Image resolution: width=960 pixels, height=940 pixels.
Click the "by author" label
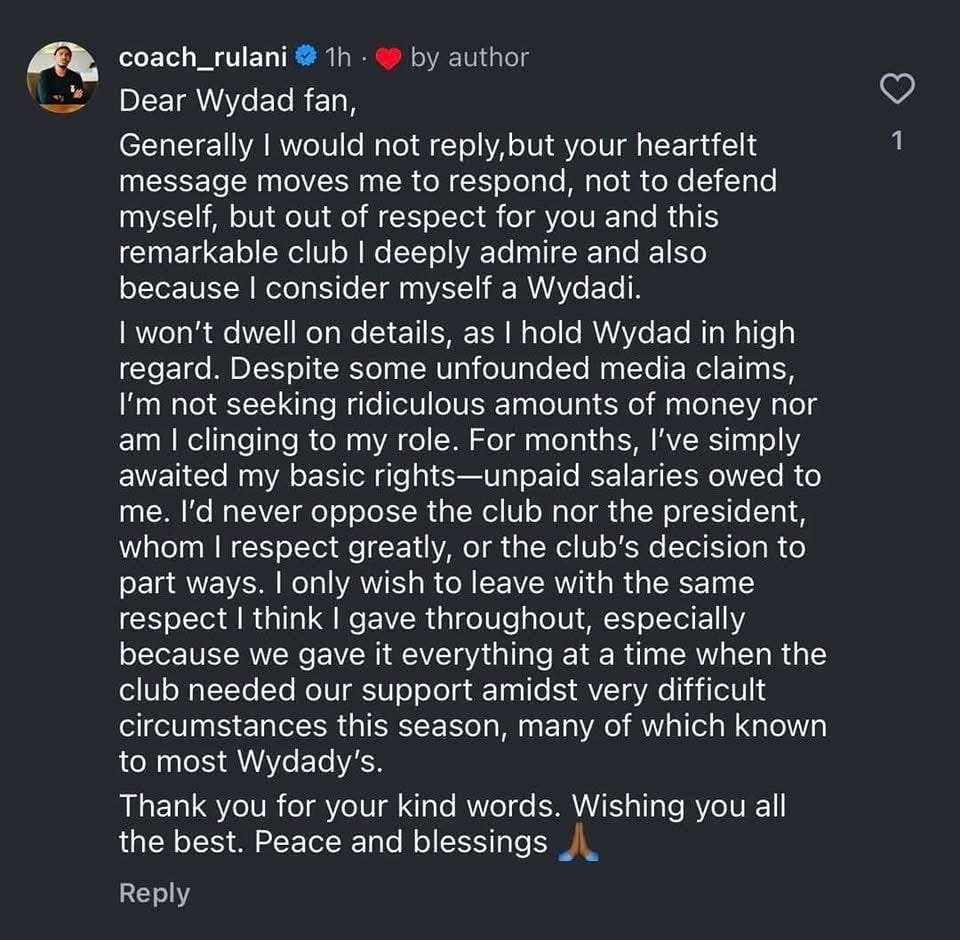coord(469,58)
